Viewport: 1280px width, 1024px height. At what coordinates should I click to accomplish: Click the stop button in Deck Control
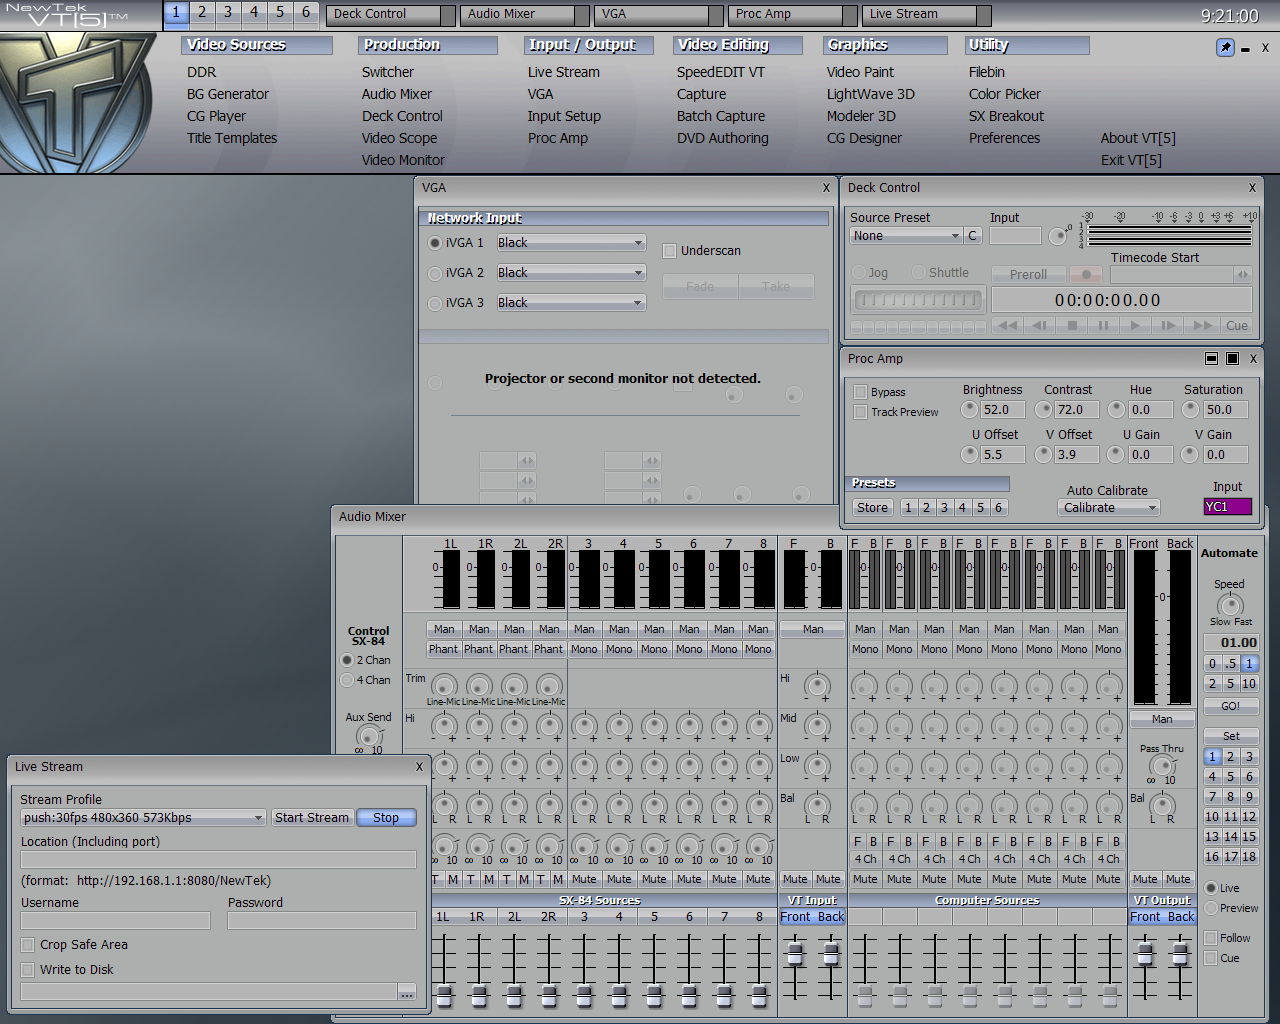[1072, 326]
